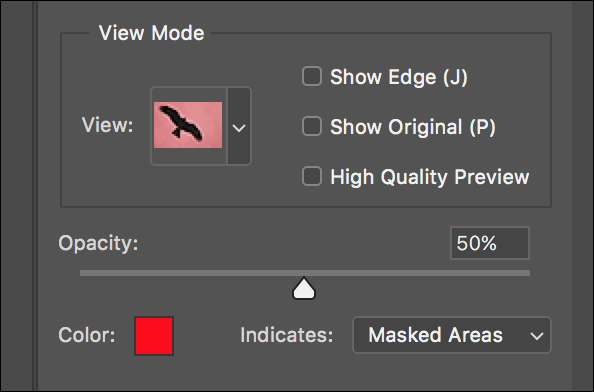Open the red mask Color swatch
The height and width of the screenshot is (392, 594).
[154, 336]
